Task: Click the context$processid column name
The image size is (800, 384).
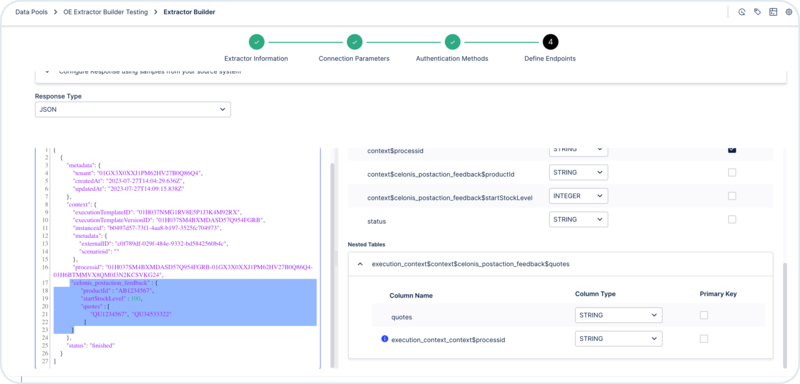Action: 395,151
